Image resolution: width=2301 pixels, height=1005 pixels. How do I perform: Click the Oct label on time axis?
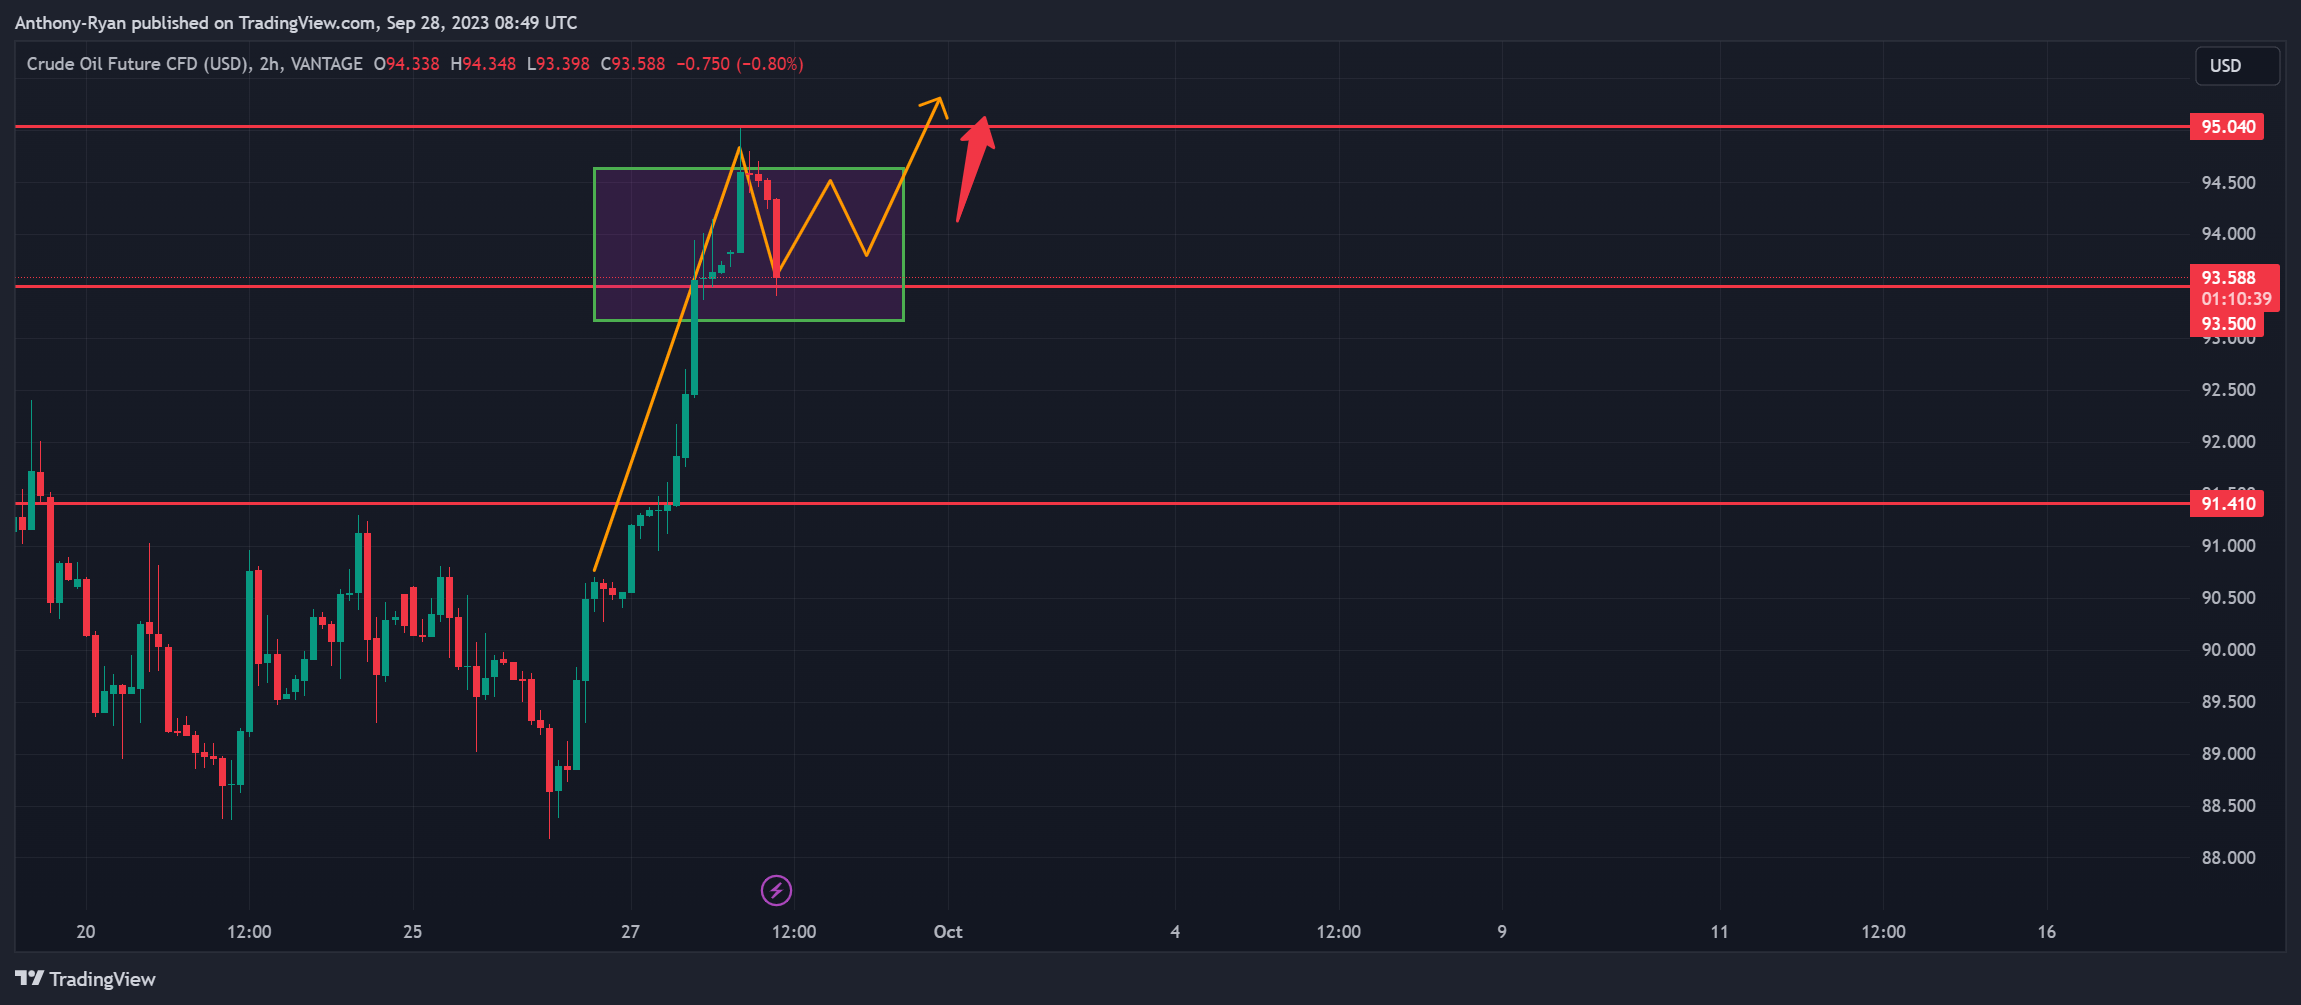(x=948, y=932)
